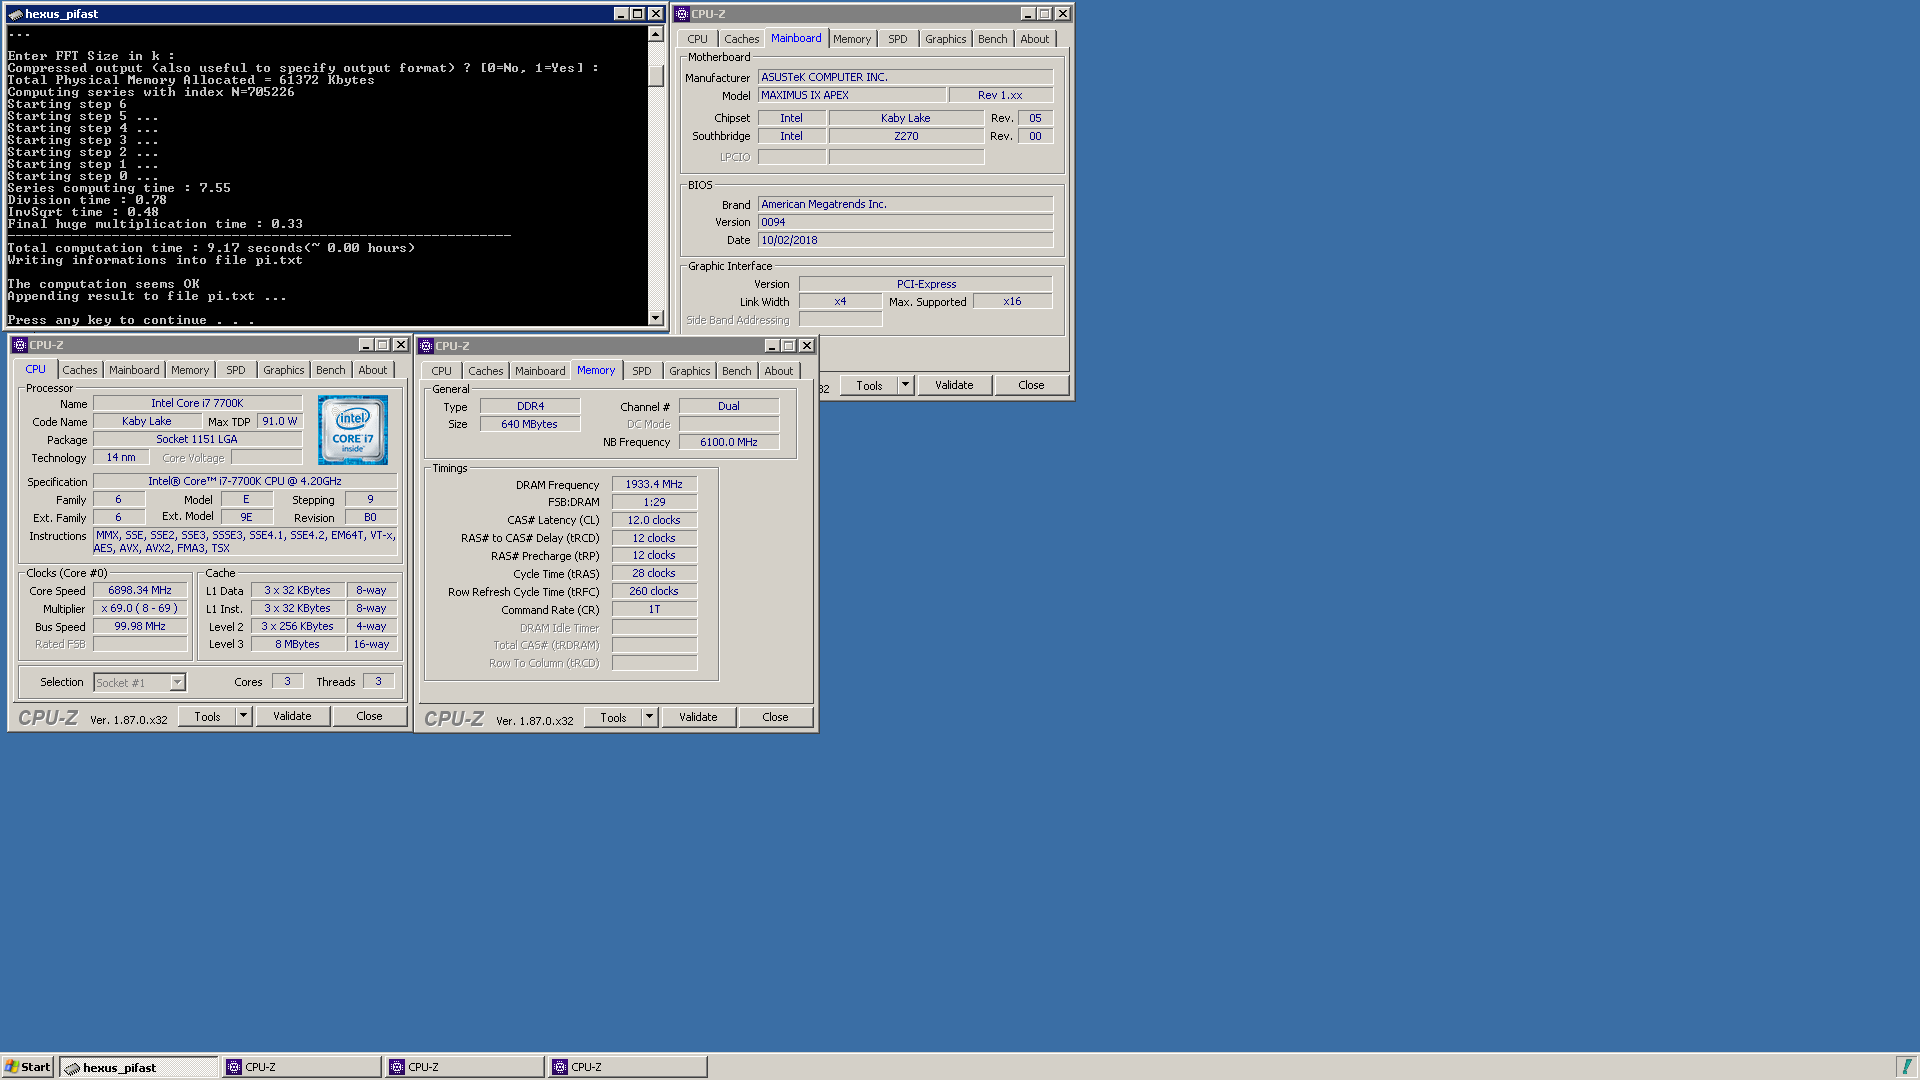Image resolution: width=1920 pixels, height=1080 pixels.
Task: Open the Memory tab in CPU window
Action: point(190,370)
